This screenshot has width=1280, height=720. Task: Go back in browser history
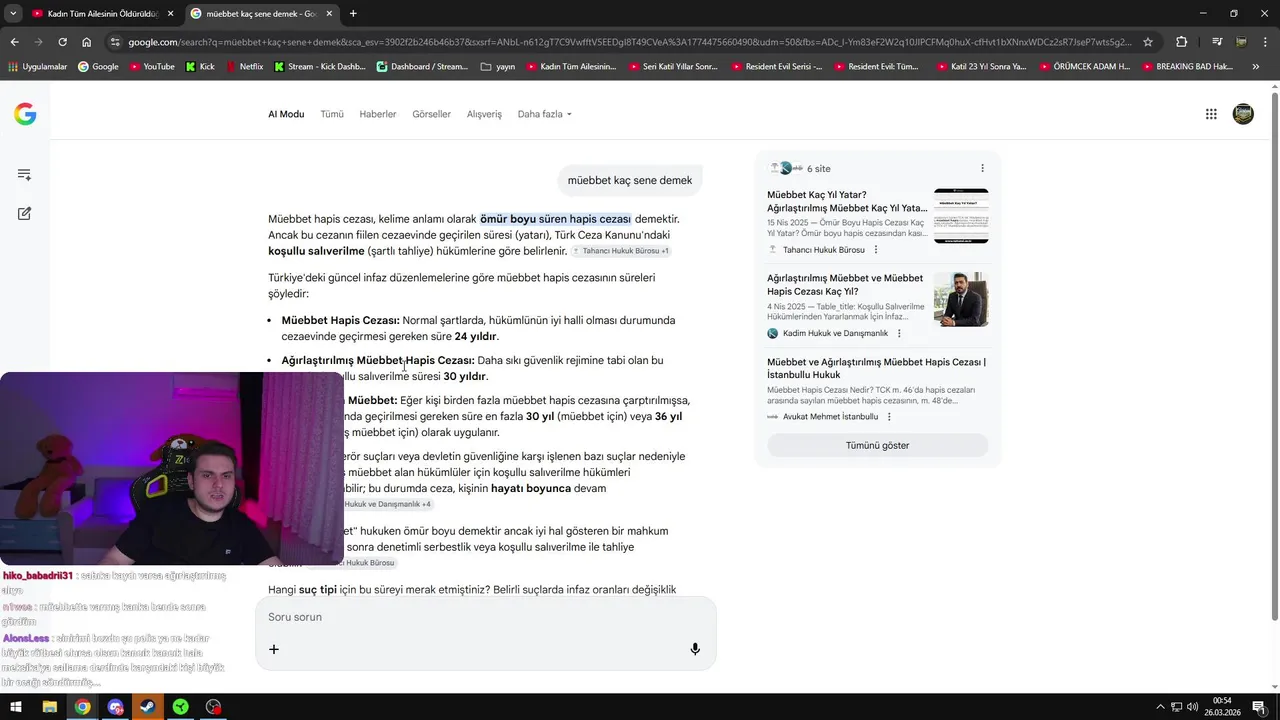click(14, 42)
